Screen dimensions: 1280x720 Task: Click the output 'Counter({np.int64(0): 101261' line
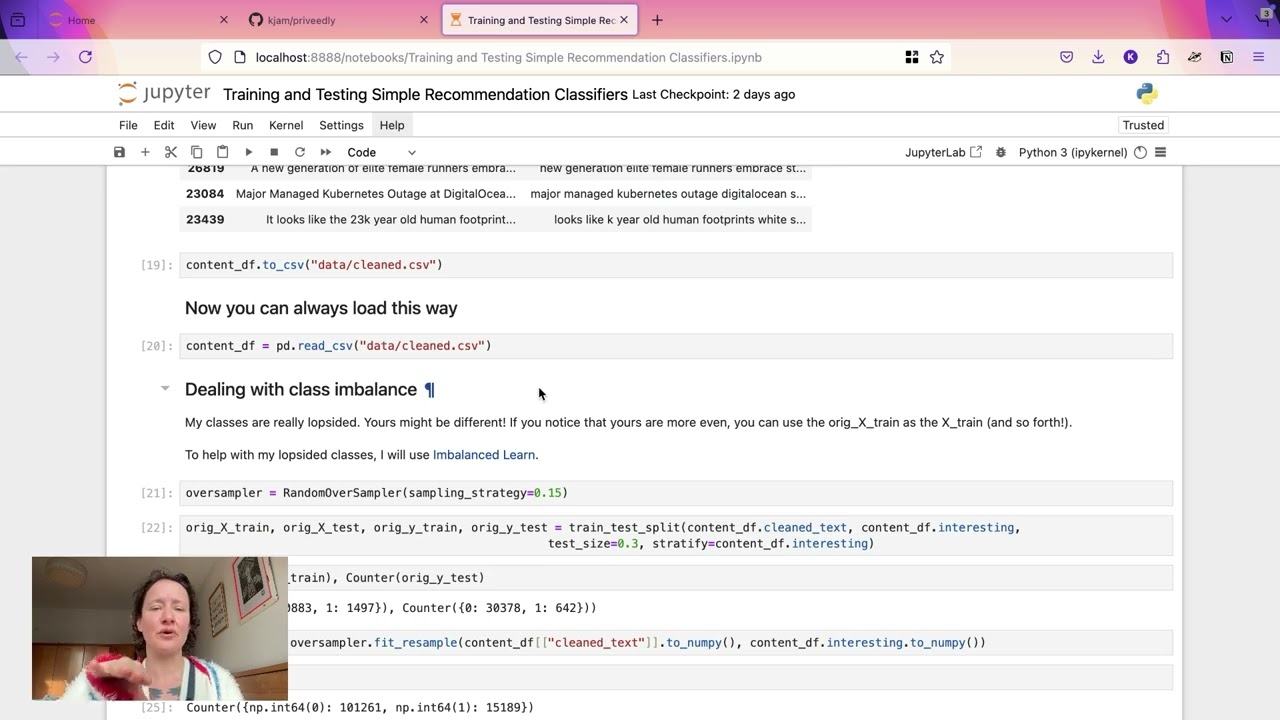point(360,707)
